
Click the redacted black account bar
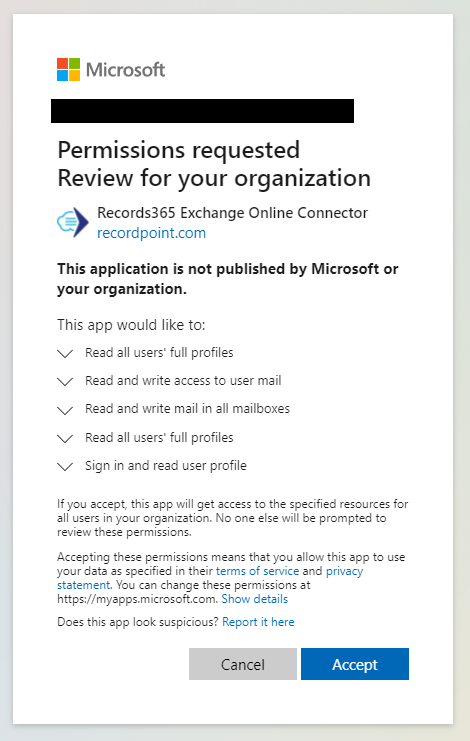point(202,111)
